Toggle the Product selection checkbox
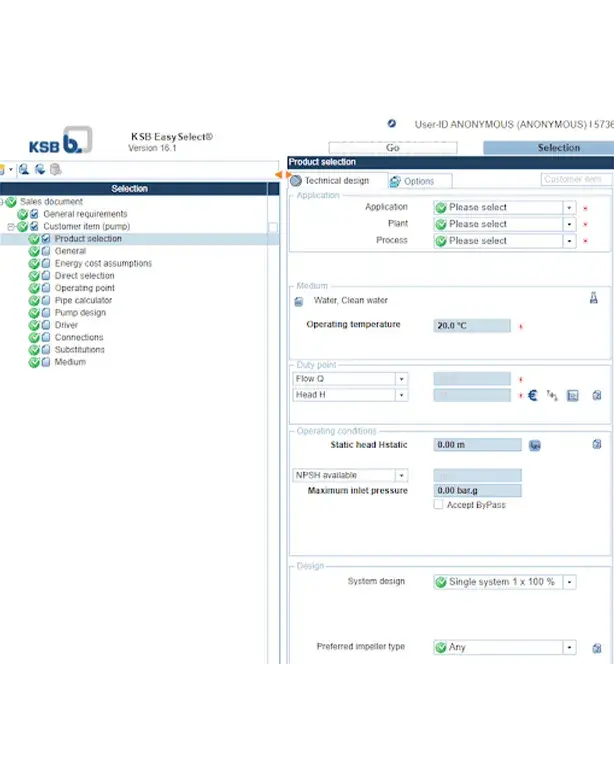Screen dimensions: 614x781 point(46,239)
